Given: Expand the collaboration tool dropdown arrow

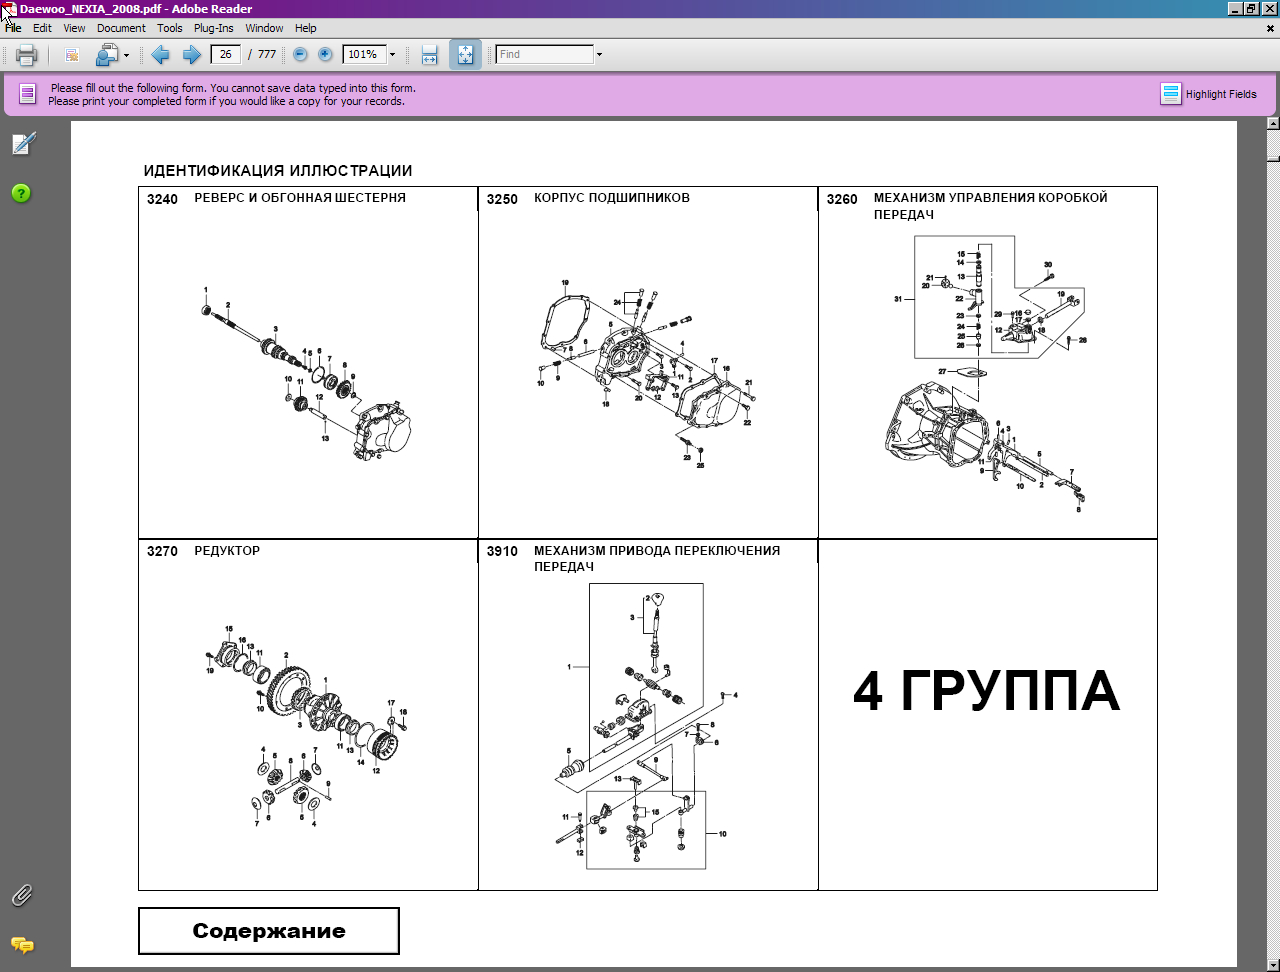Looking at the screenshot, I should tap(126, 55).
